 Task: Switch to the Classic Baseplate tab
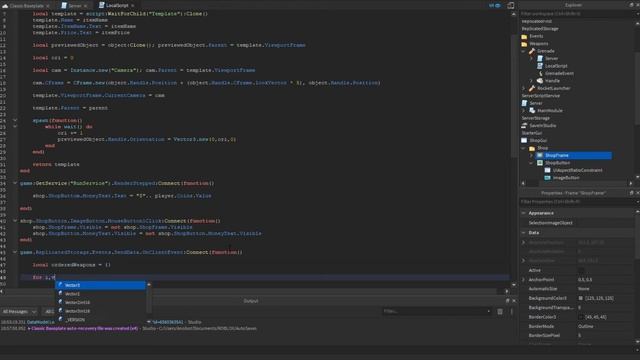pos(26,6)
